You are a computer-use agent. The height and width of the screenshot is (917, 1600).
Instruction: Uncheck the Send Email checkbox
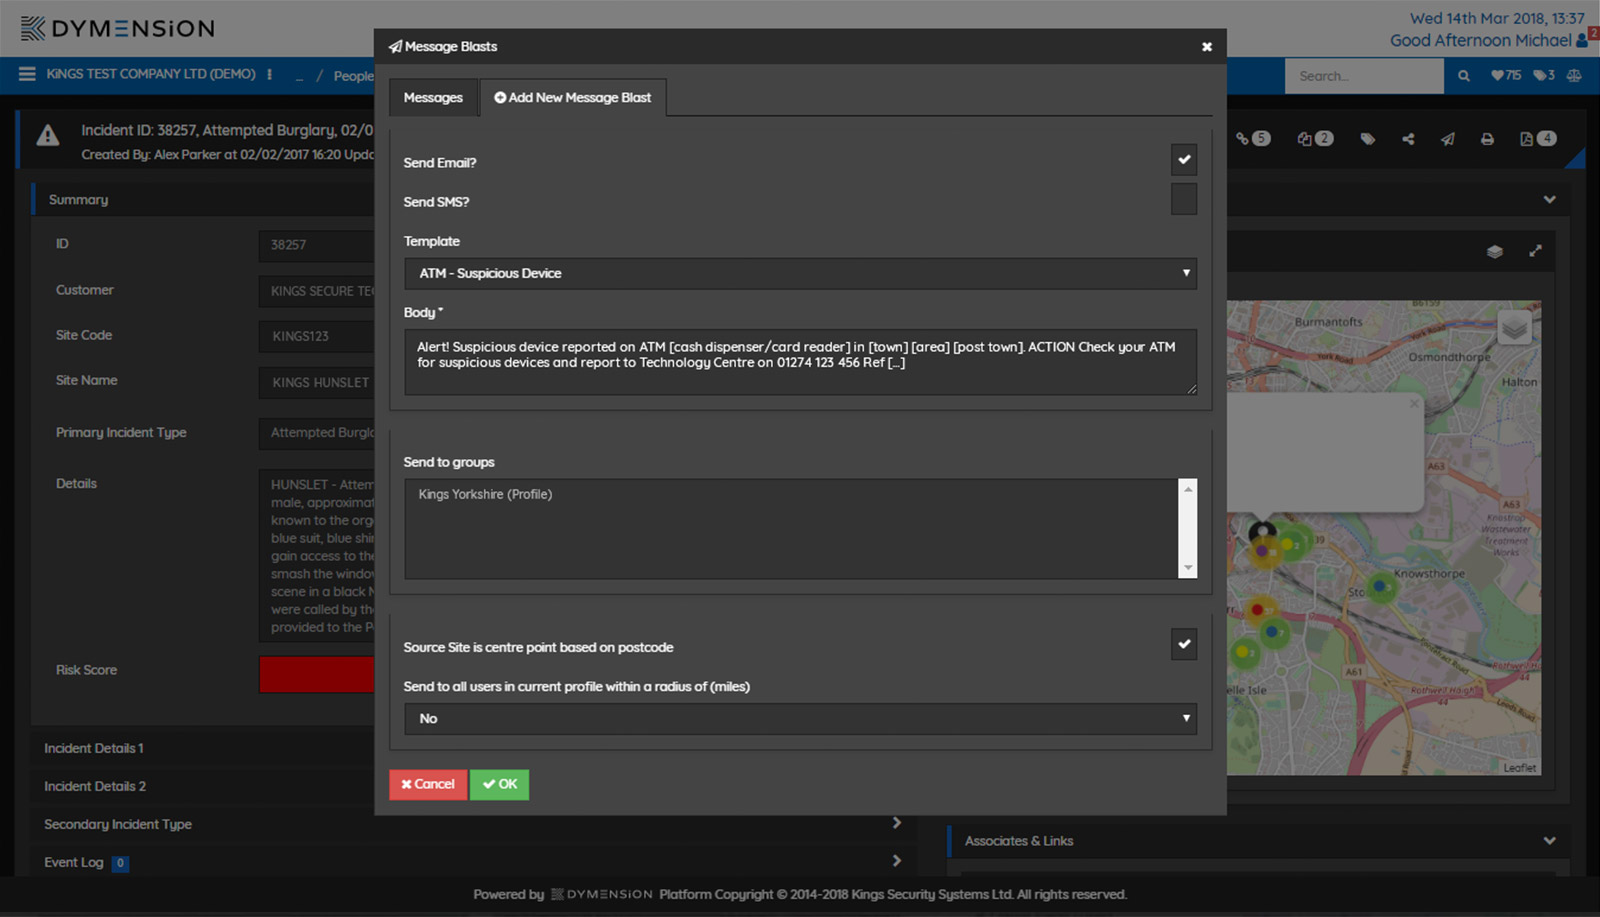(x=1184, y=160)
